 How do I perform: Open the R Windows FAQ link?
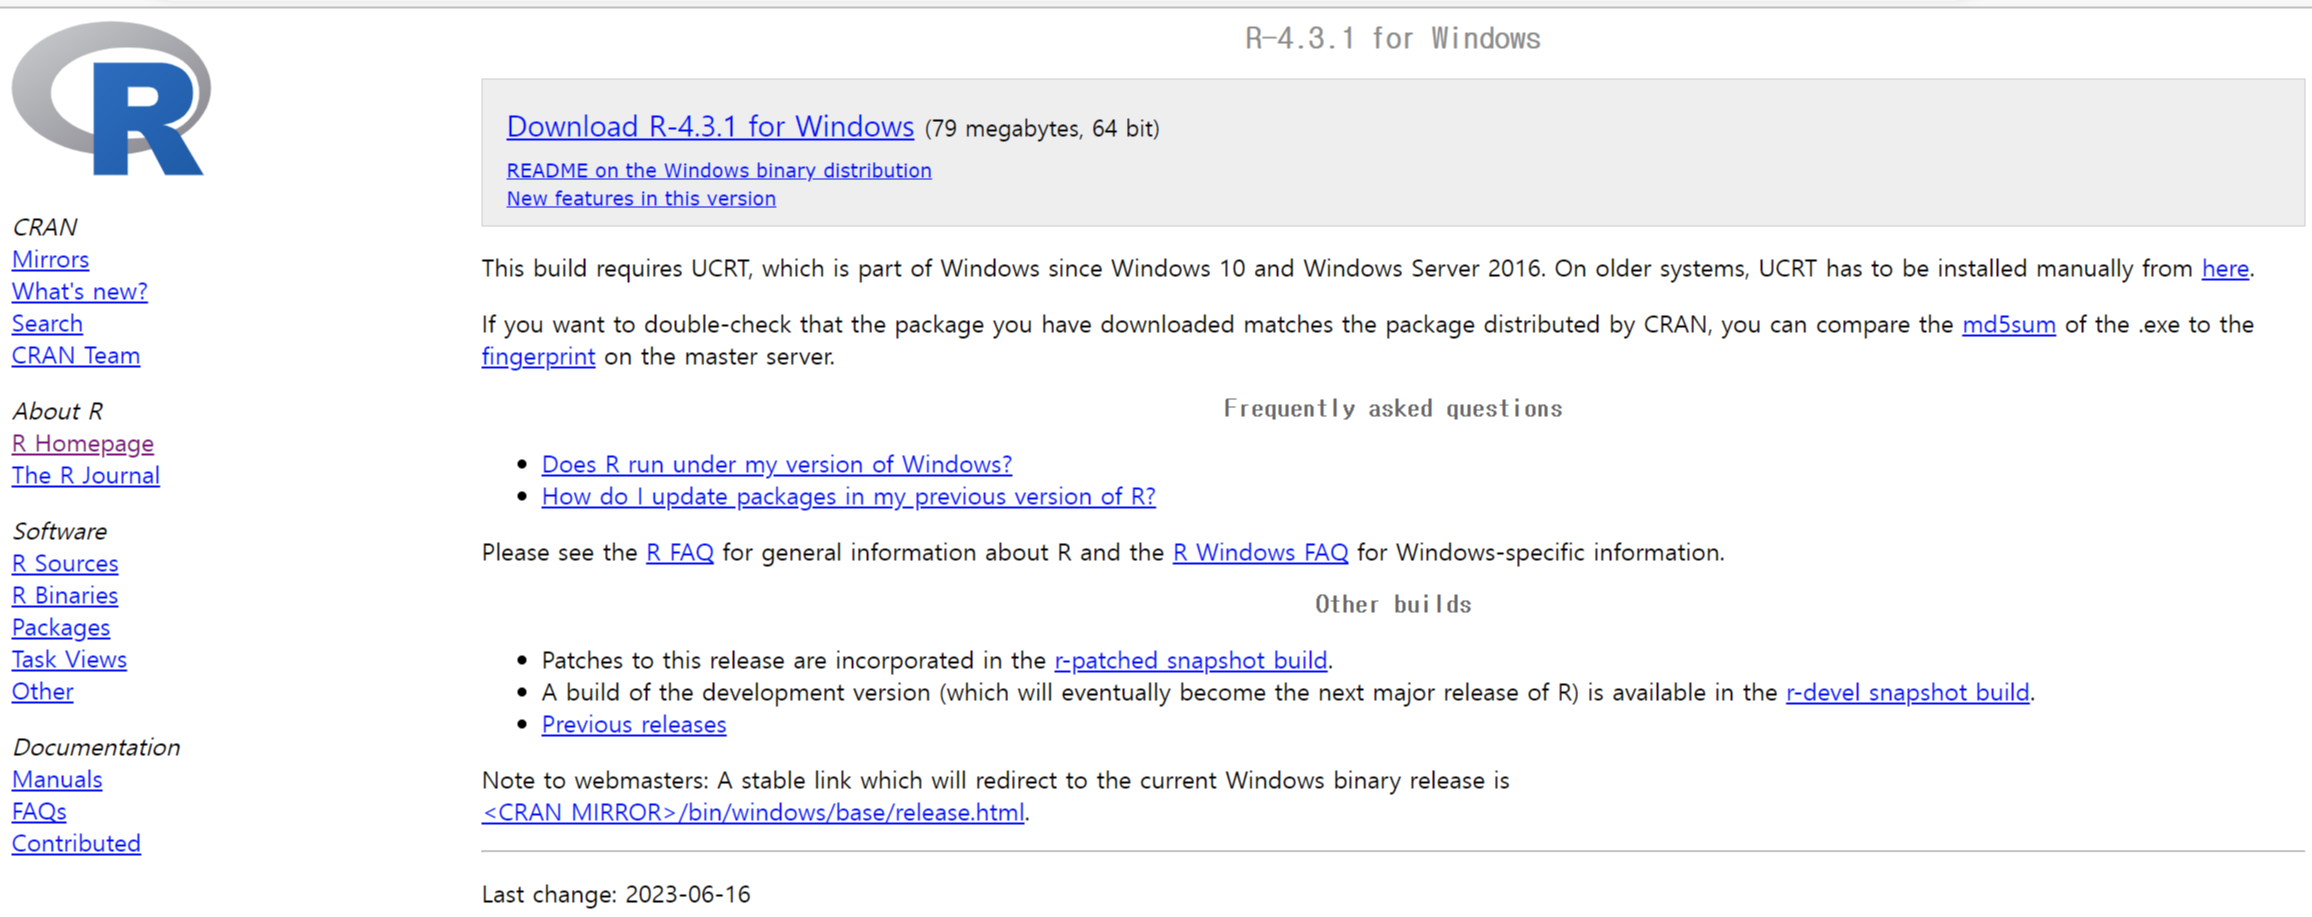[x=1260, y=552]
